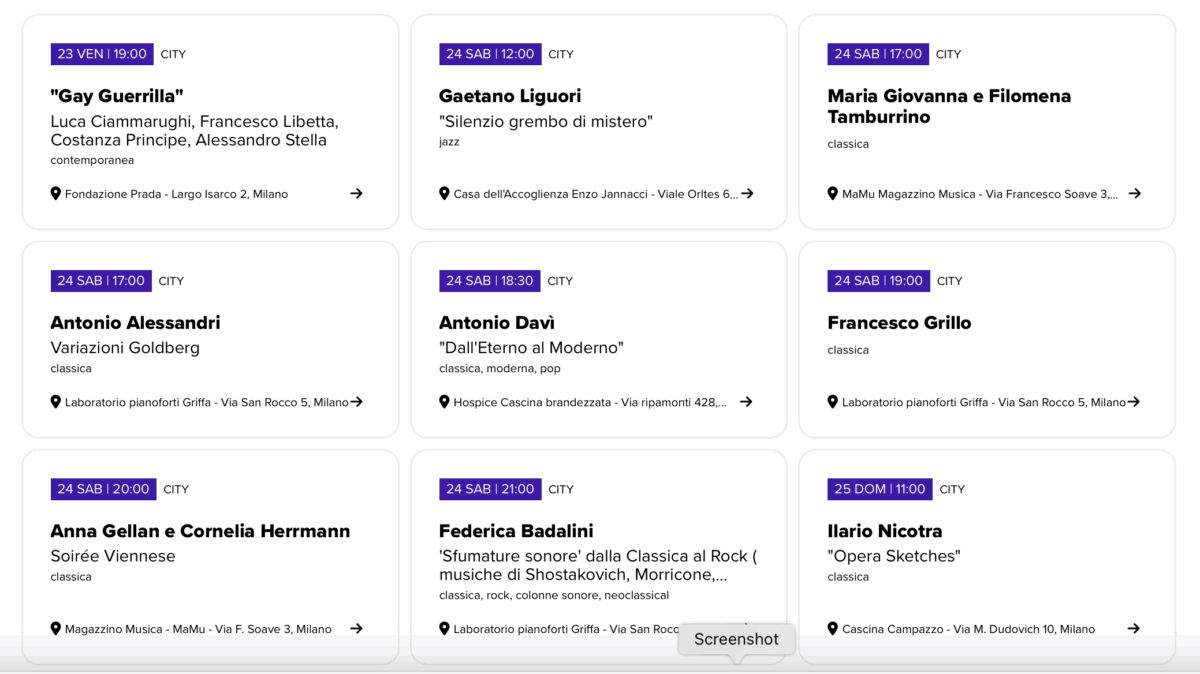Select the Federica Badalini event heading
The width and height of the screenshot is (1200, 674).
[x=516, y=531]
